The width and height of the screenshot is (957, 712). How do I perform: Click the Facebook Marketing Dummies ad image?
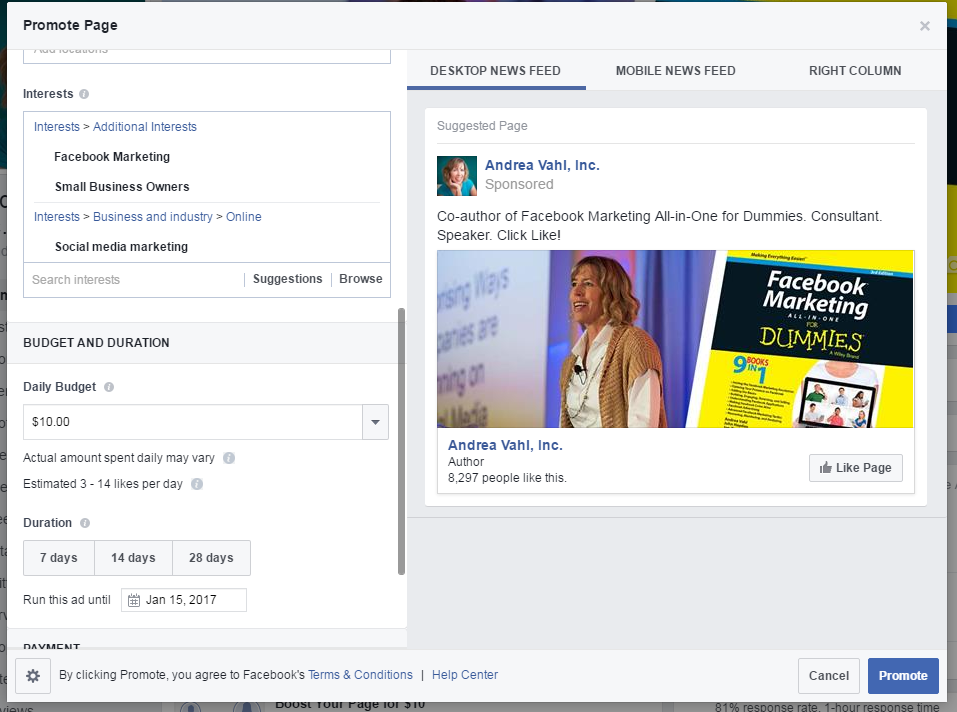676,339
